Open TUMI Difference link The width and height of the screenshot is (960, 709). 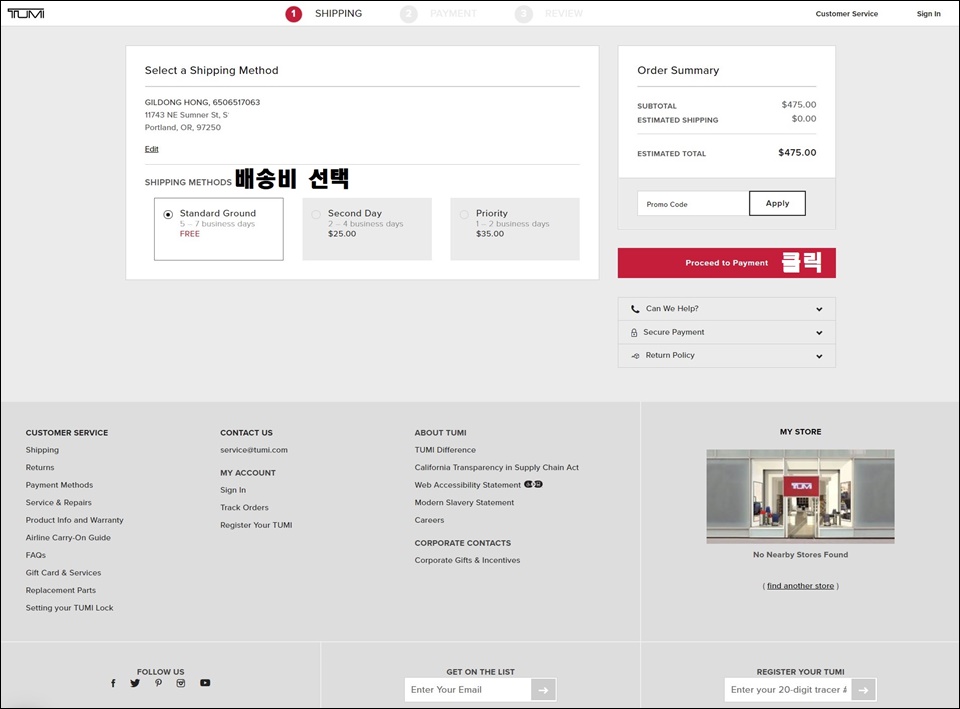tap(445, 450)
